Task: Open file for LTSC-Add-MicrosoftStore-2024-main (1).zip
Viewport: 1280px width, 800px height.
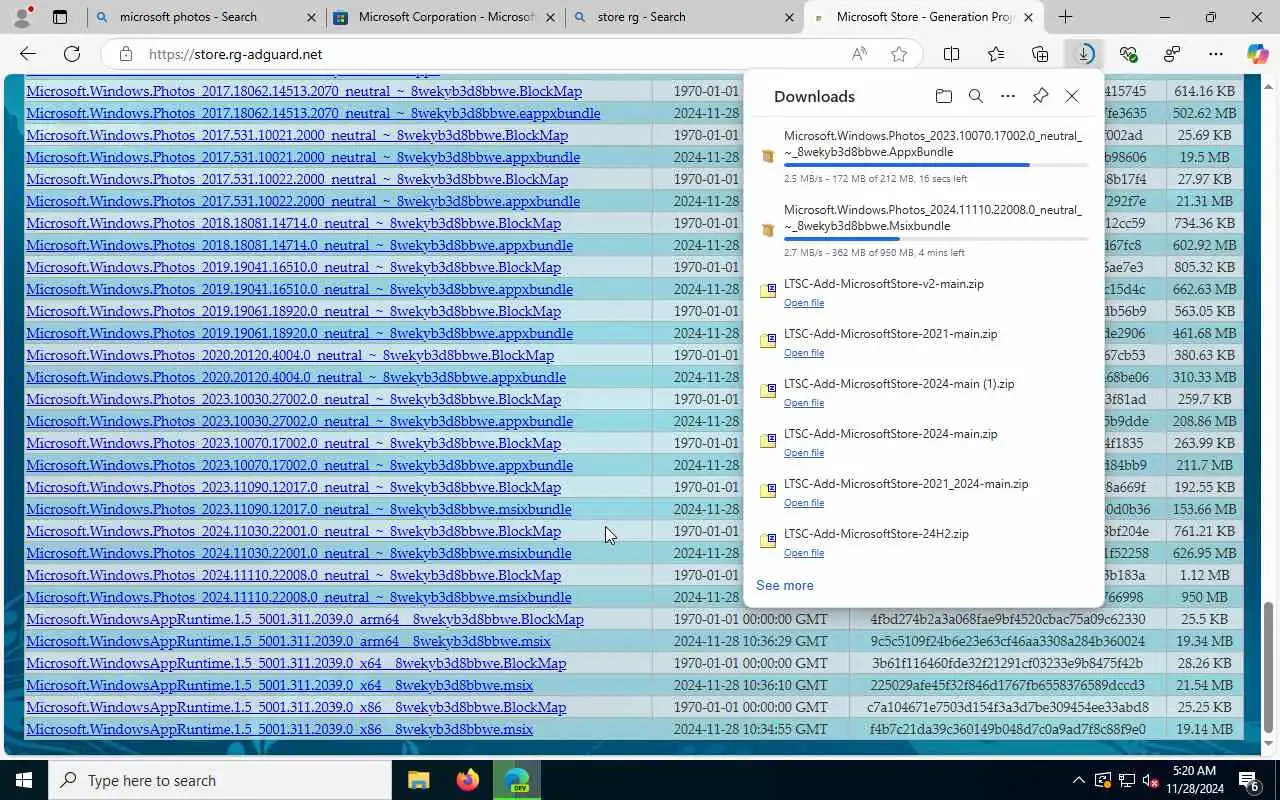Action: (804, 403)
